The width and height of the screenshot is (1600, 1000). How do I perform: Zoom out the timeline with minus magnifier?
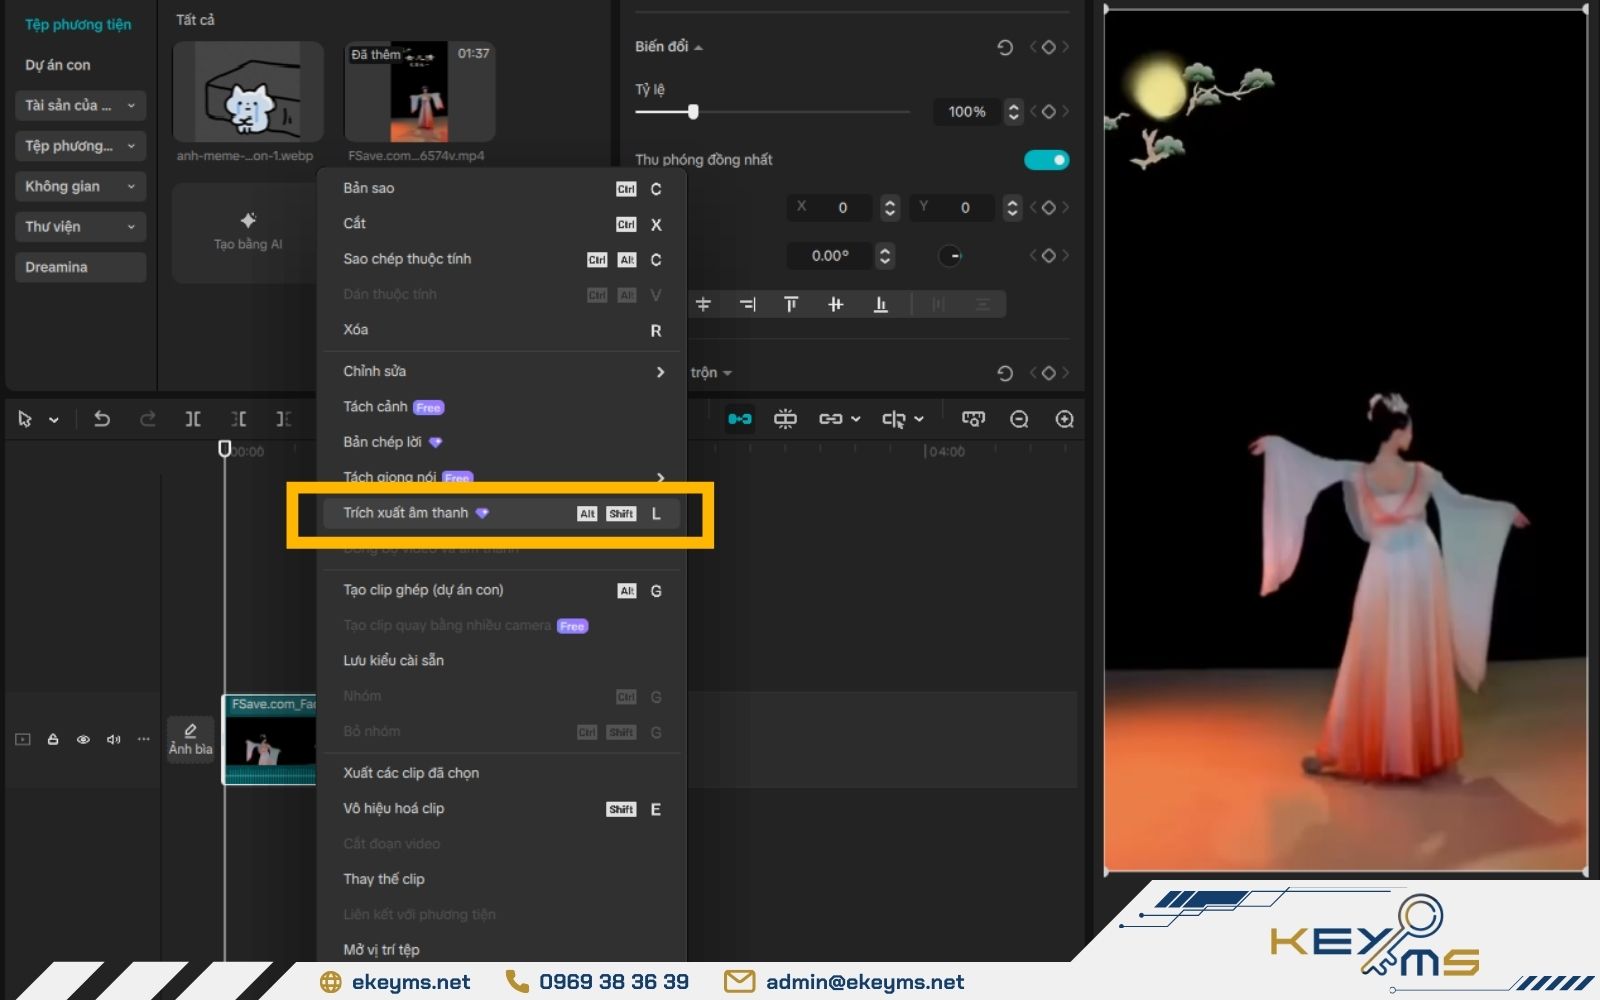point(1019,419)
